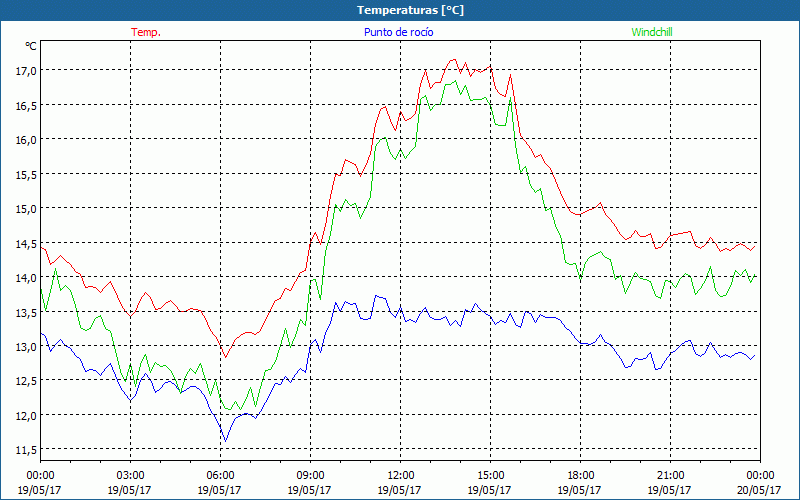Click the '12:00' time axis label
Image resolution: width=800 pixels, height=500 pixels.
[x=401, y=476]
